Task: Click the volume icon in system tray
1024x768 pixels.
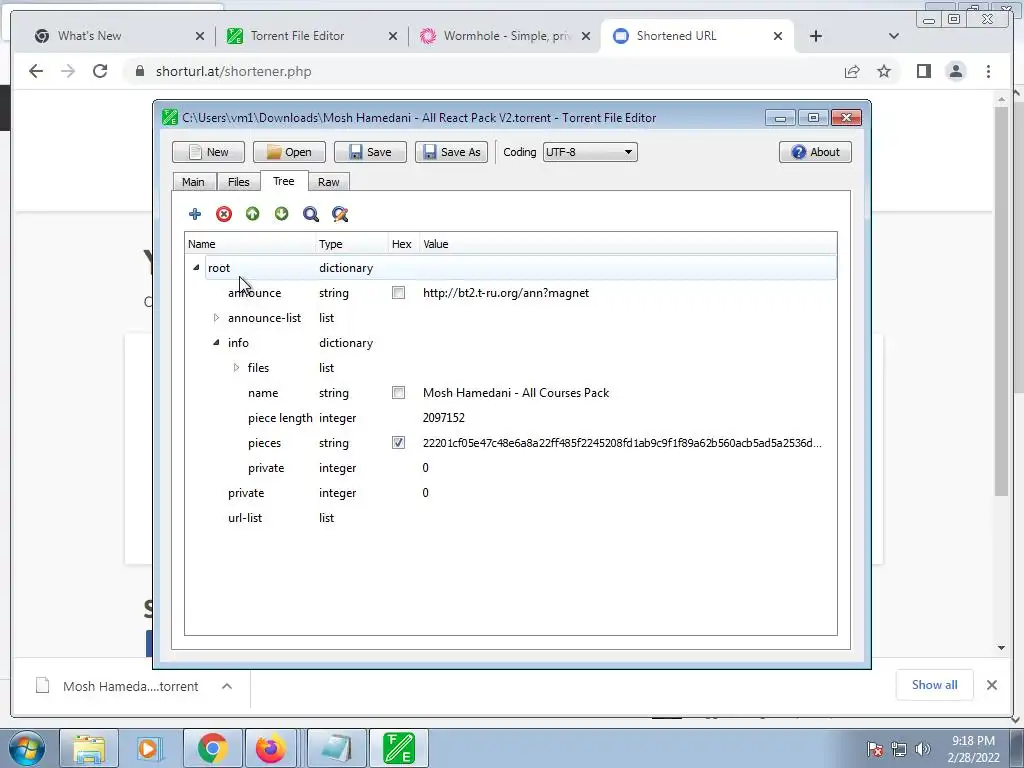Action: pyautogui.click(x=923, y=749)
